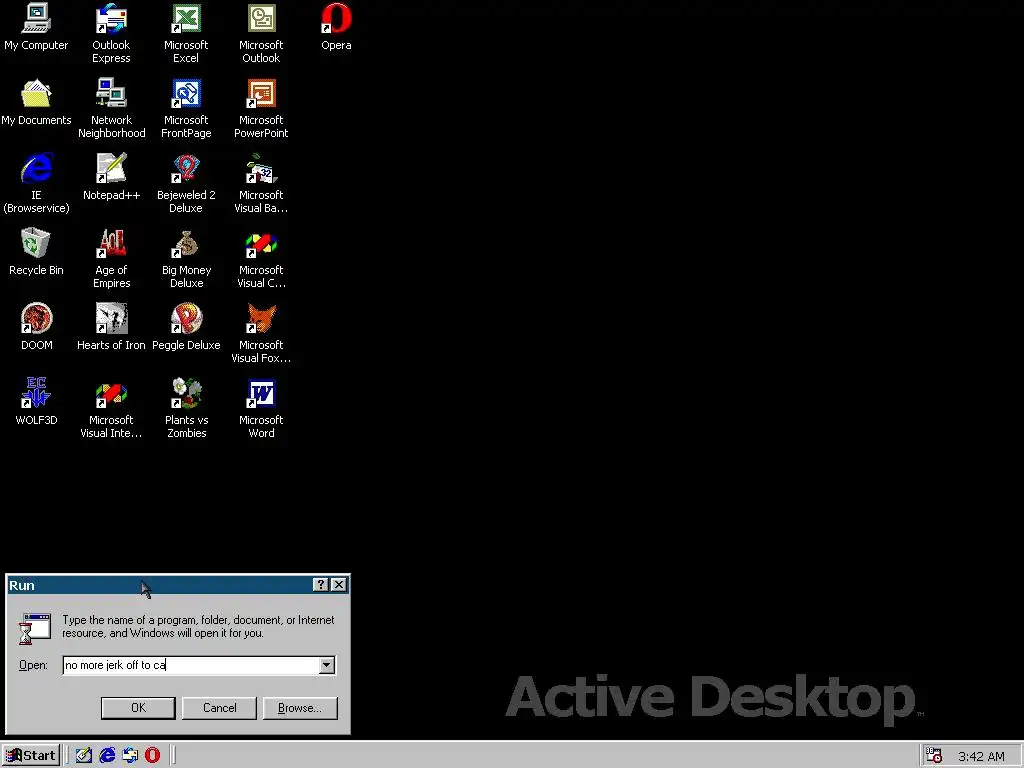
Task: Click the Browse... button
Action: (x=300, y=708)
